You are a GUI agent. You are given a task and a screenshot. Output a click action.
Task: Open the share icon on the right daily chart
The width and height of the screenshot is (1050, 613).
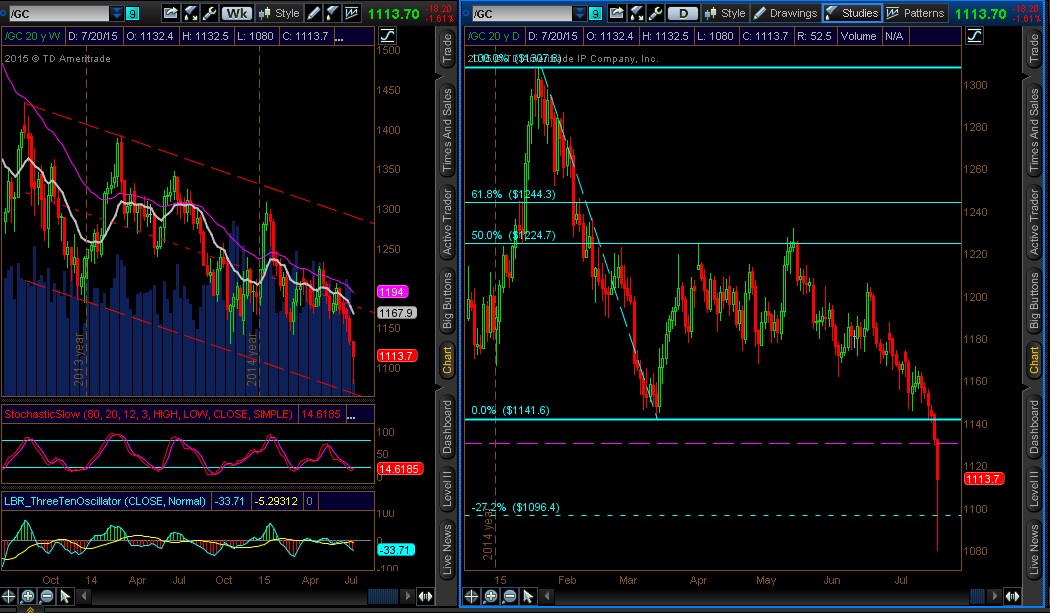point(617,13)
